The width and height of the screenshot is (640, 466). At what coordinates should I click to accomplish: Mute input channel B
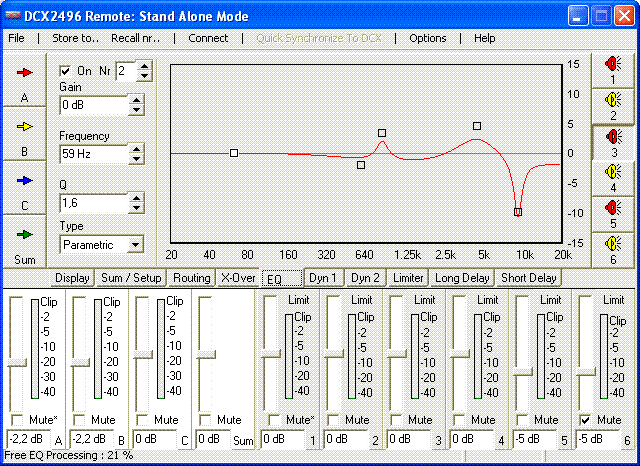click(x=79, y=420)
